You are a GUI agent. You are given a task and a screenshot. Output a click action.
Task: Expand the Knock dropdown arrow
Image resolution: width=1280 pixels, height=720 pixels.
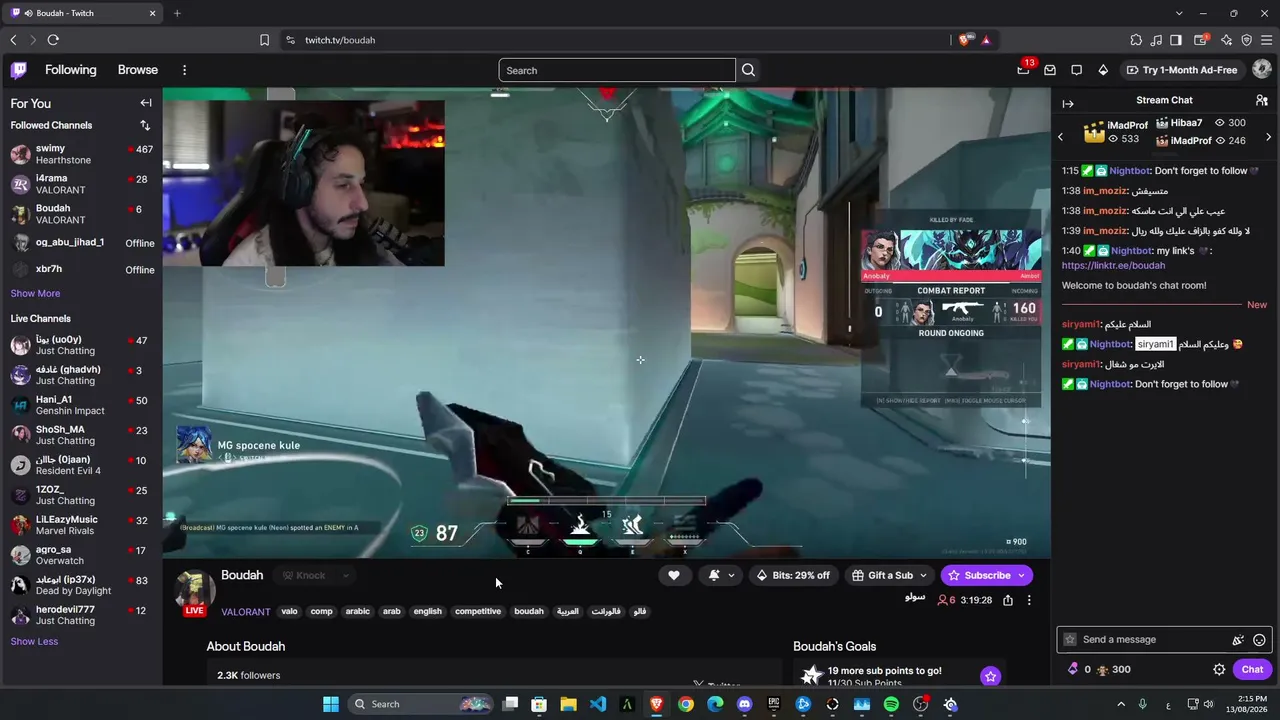coord(345,575)
